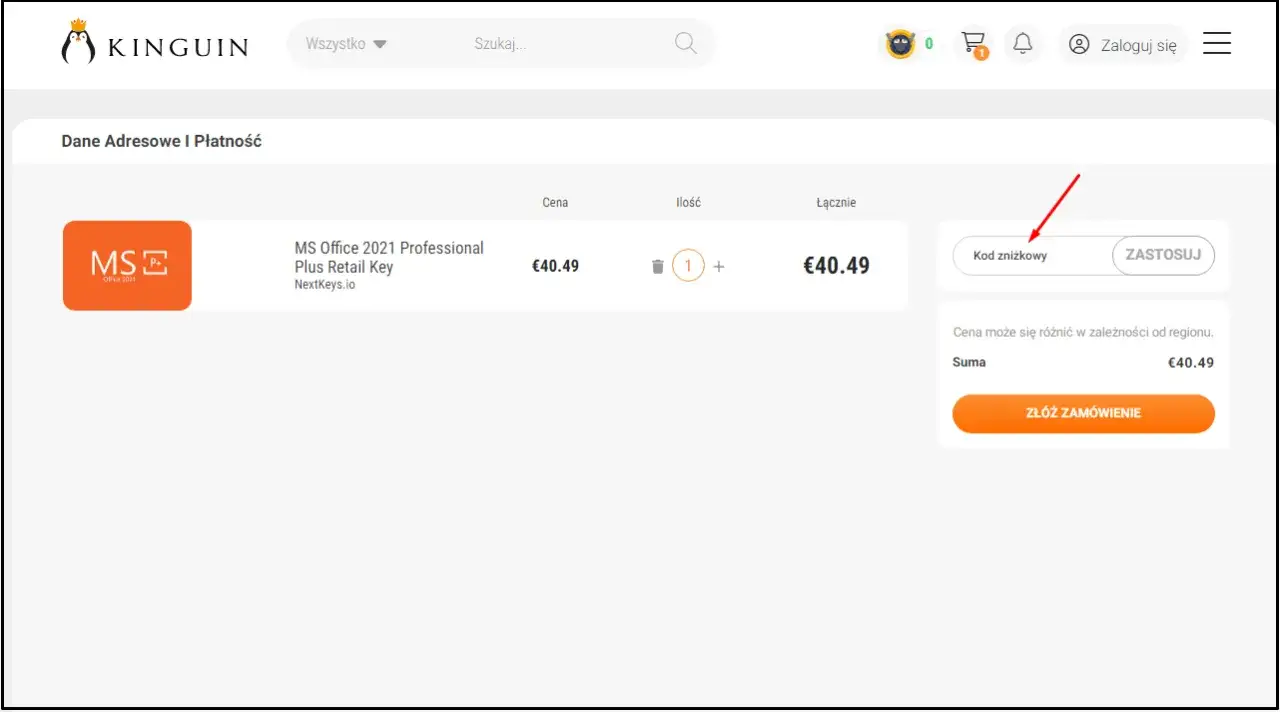Open MS Office 2021 Professional Plus title
The image size is (1280, 712).
coord(388,257)
